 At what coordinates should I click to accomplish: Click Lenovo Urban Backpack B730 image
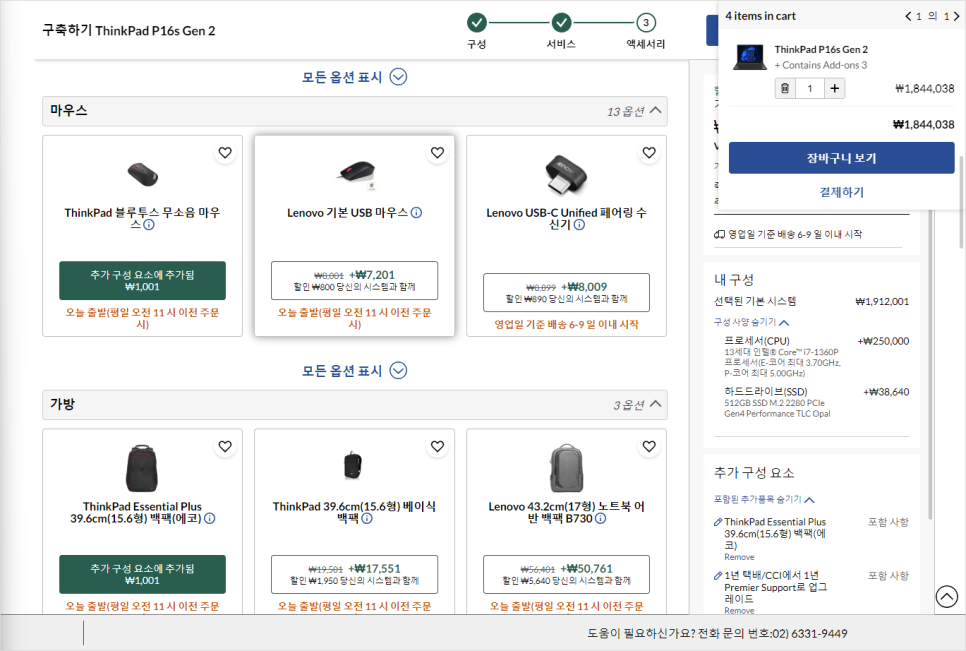[566, 468]
